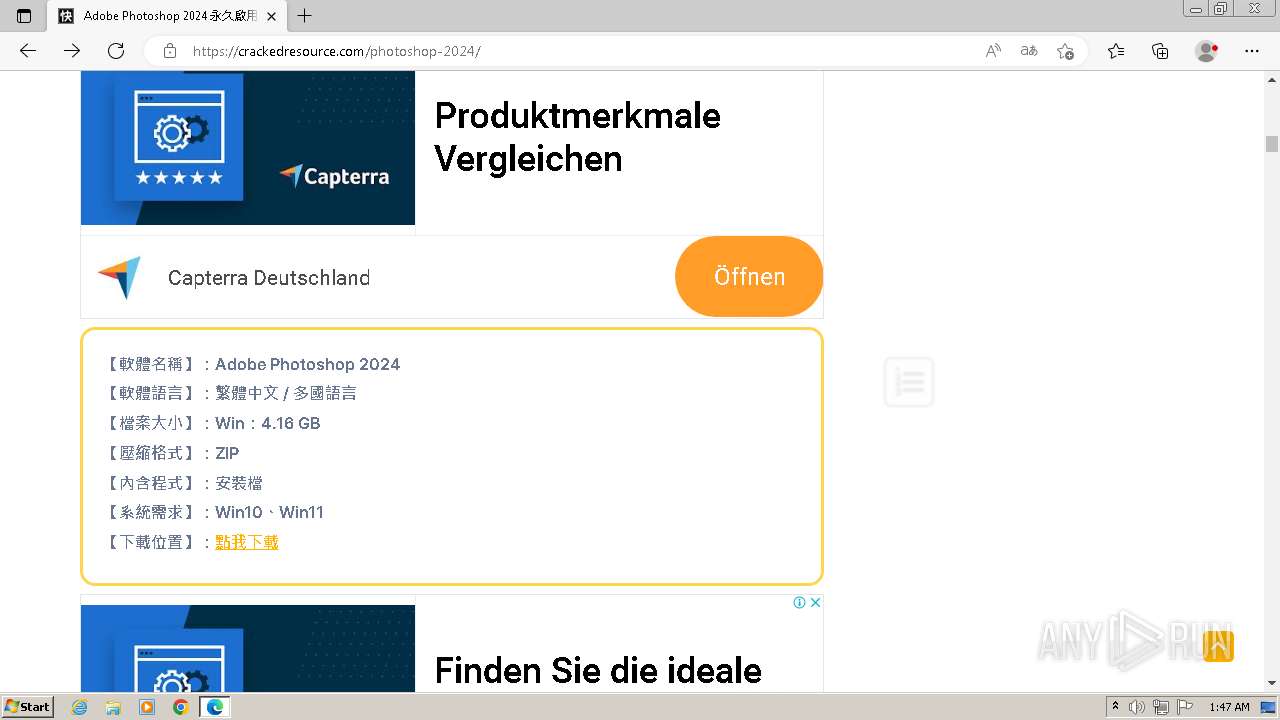The width and height of the screenshot is (1280, 720).
Task: Close the lower ad with X icon
Action: pyautogui.click(x=815, y=602)
